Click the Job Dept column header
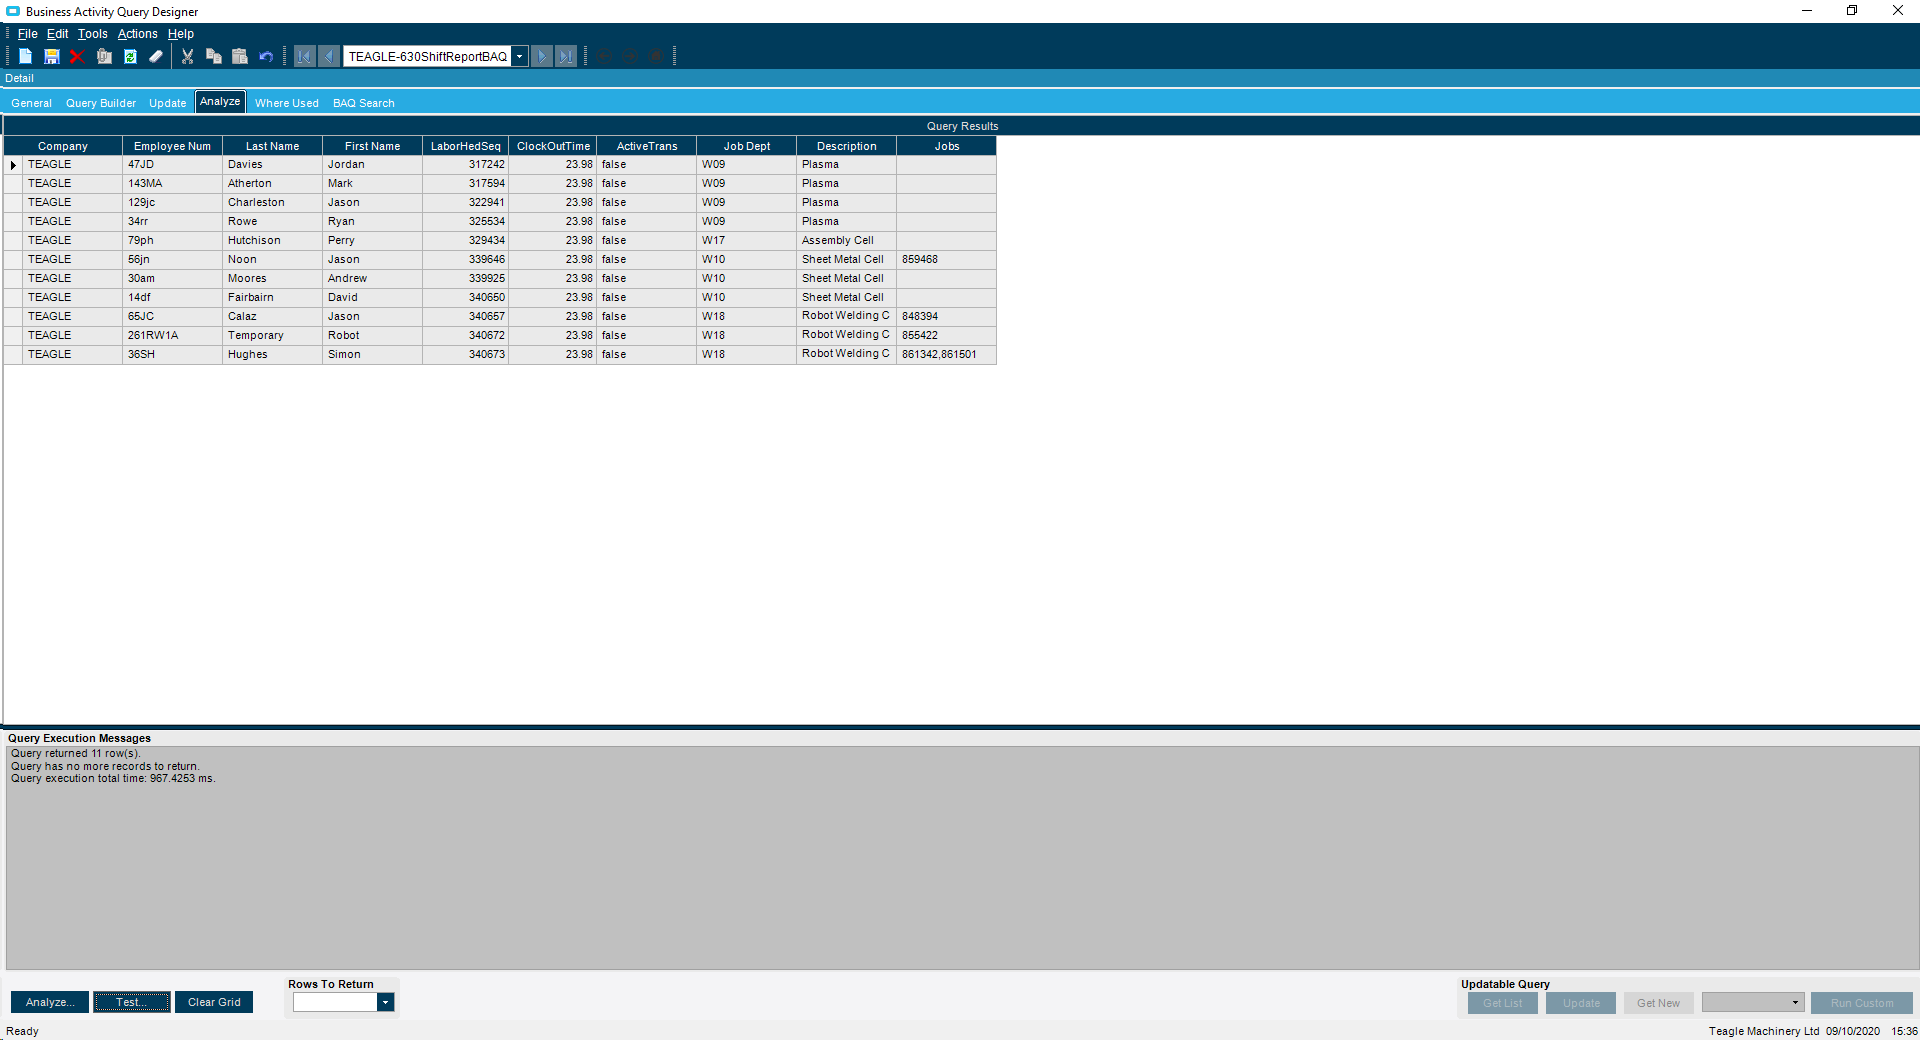Viewport: 1920px width, 1040px height. (x=747, y=146)
